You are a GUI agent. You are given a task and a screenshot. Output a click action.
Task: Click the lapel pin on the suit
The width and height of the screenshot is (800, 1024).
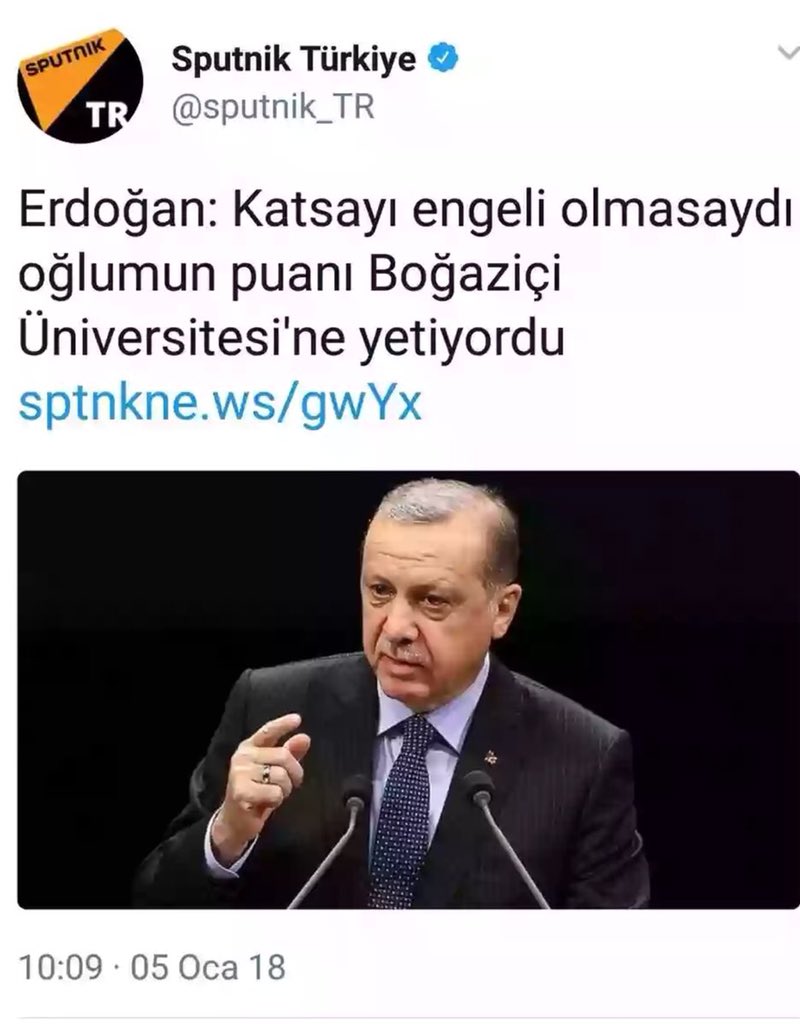coord(490,757)
